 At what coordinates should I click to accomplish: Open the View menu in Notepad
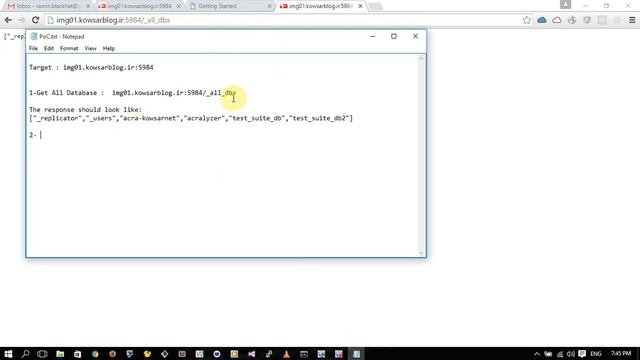[x=90, y=48]
